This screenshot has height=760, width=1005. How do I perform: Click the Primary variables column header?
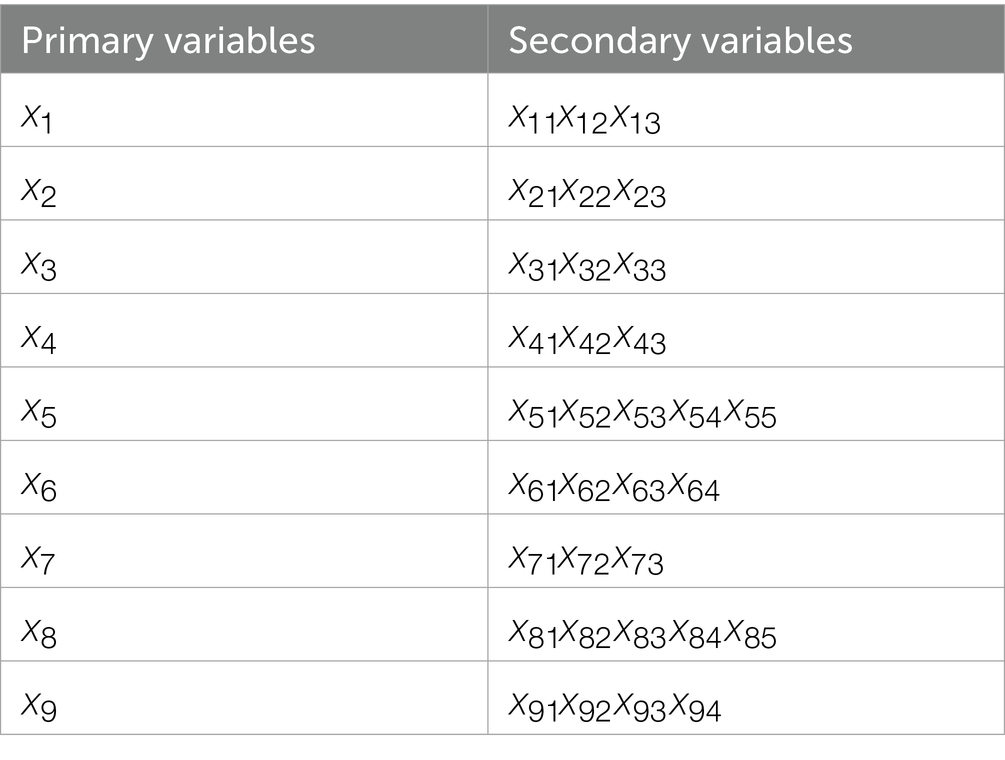[x=168, y=40]
